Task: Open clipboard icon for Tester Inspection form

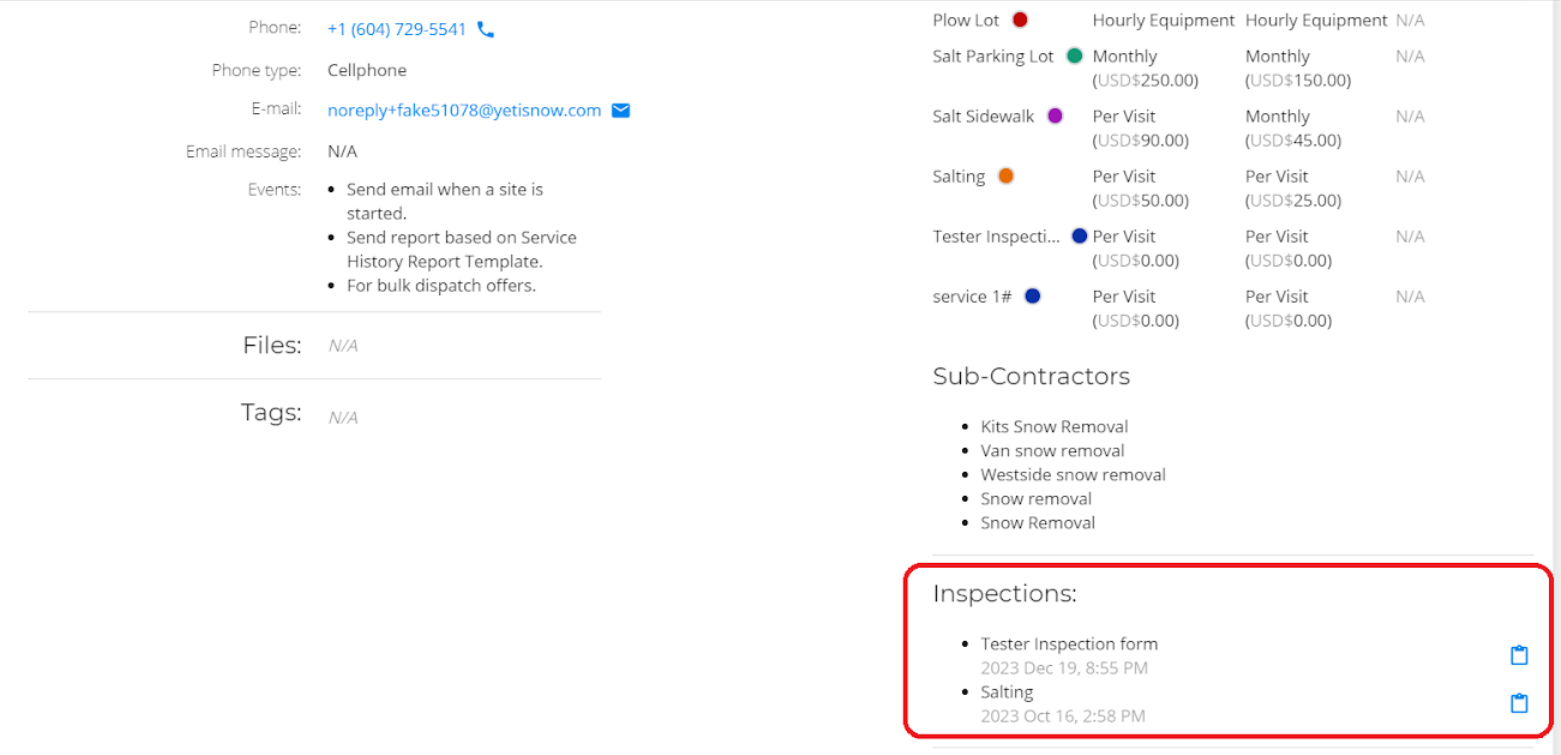Action: 1519,656
